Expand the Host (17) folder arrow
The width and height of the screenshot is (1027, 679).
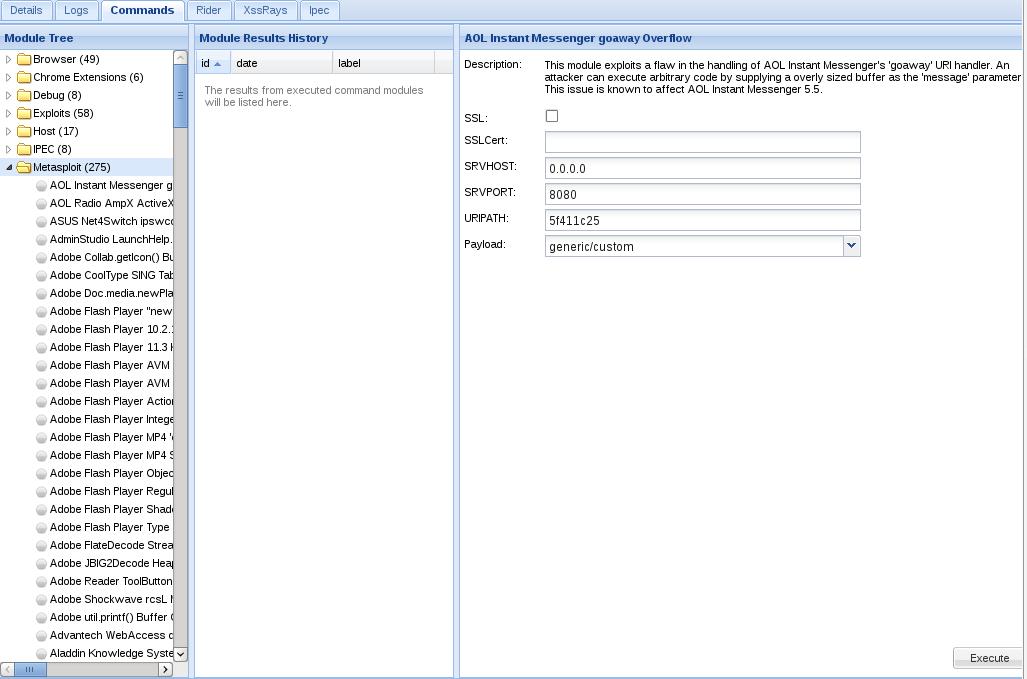9,132
